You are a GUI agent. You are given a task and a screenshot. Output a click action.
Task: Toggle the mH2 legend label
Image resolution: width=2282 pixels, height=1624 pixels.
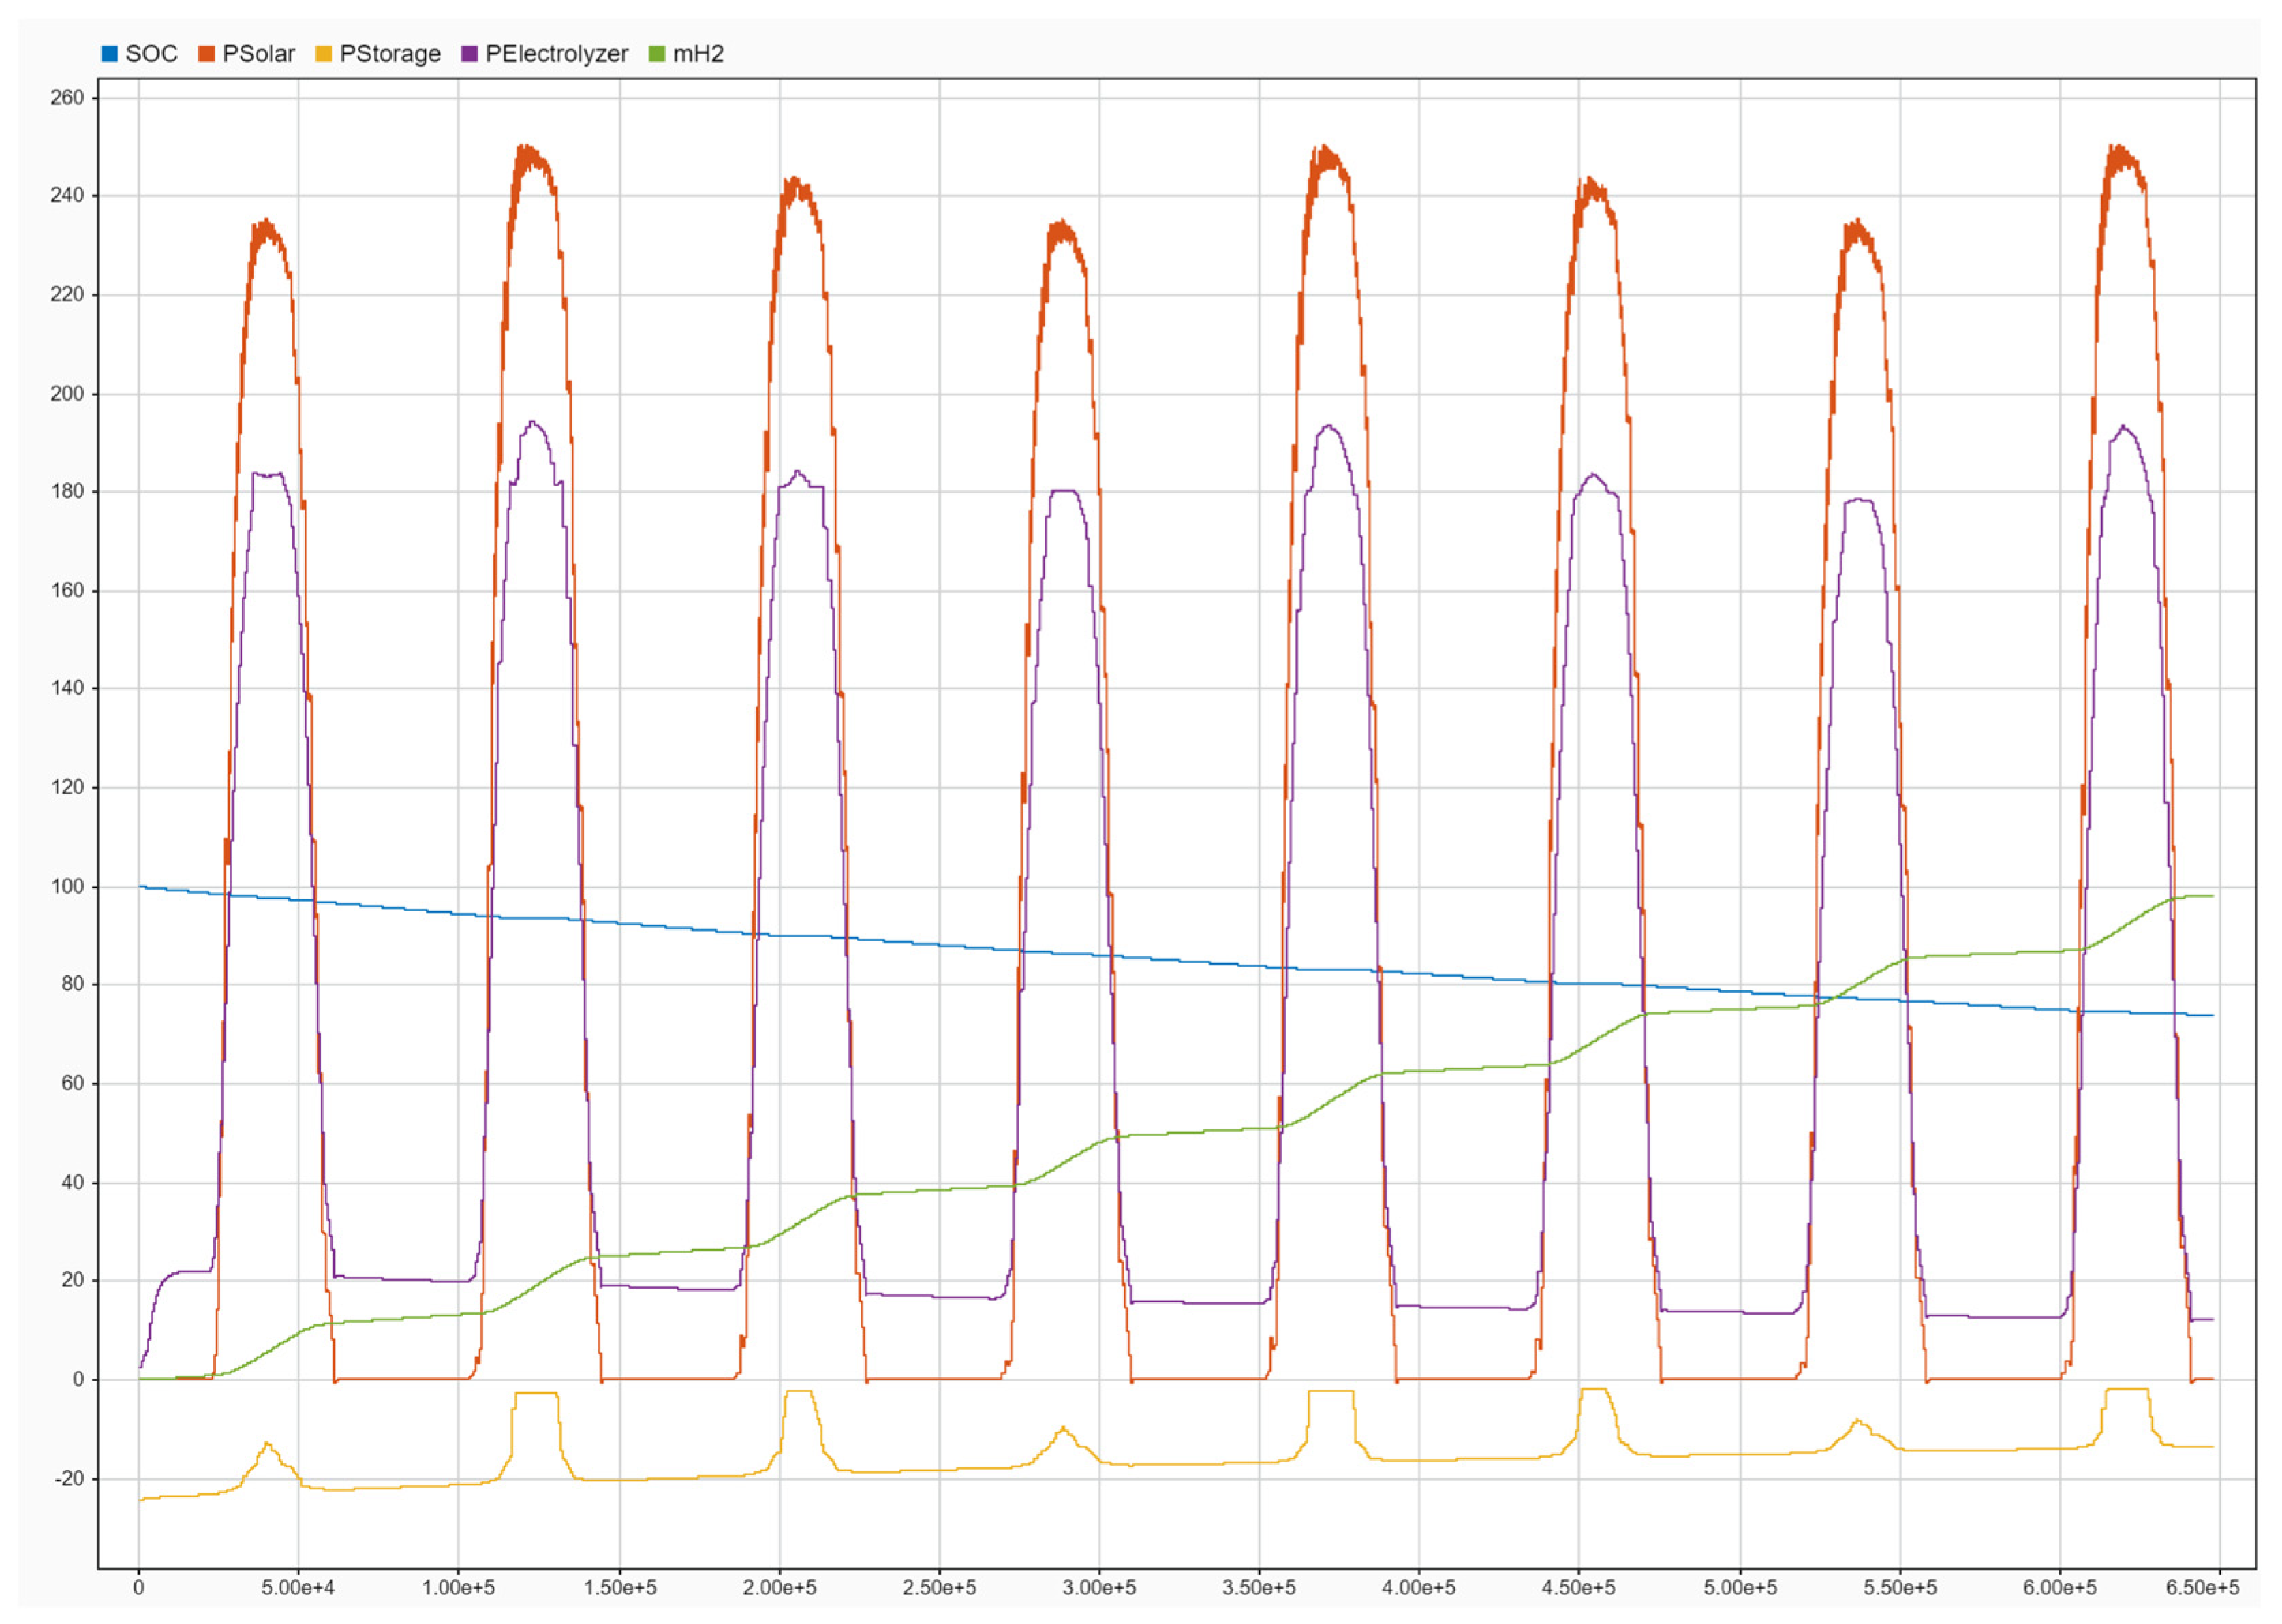698,54
